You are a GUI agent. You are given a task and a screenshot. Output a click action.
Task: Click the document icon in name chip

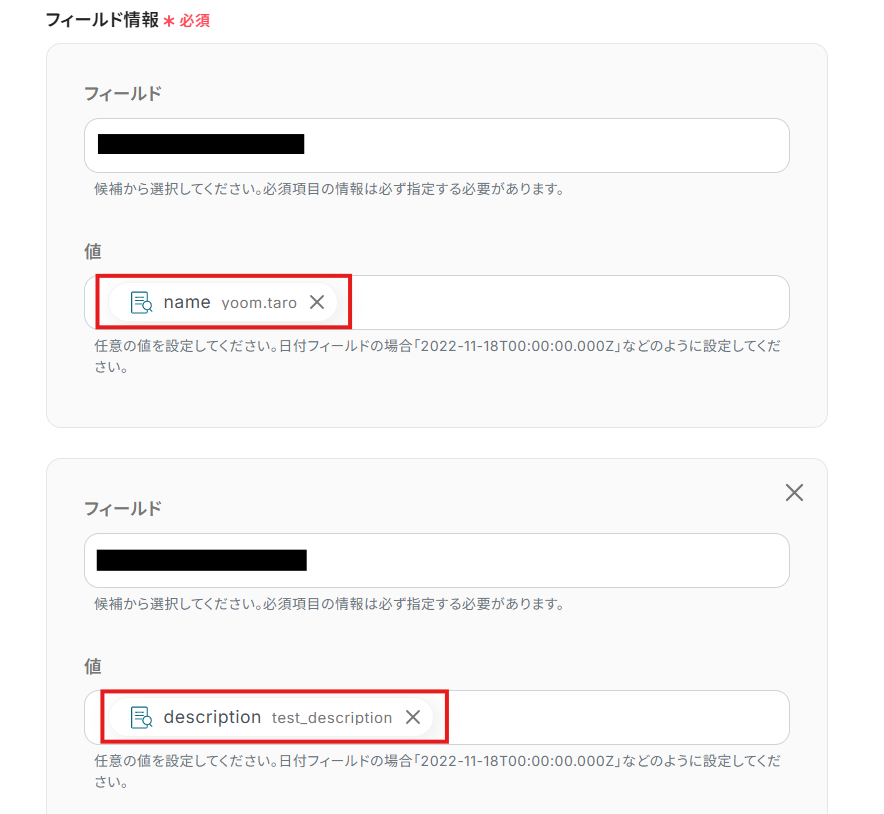click(141, 303)
